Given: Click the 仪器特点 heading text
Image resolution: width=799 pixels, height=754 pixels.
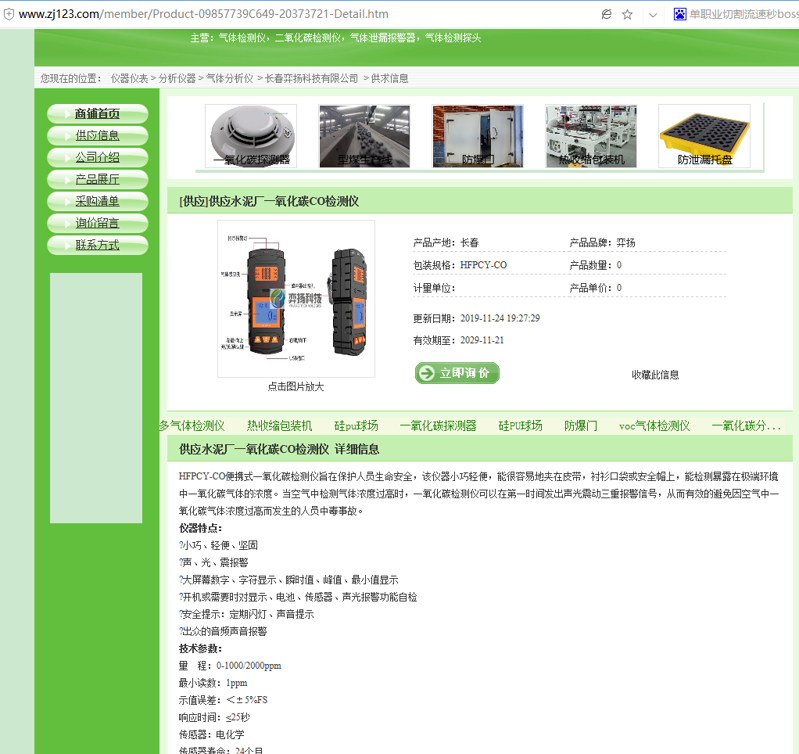Looking at the screenshot, I should pos(200,528).
